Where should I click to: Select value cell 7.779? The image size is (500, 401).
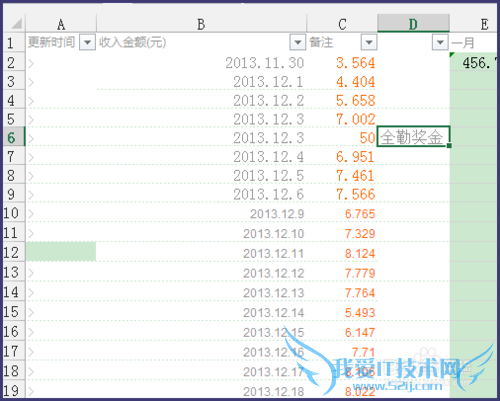coord(342,272)
